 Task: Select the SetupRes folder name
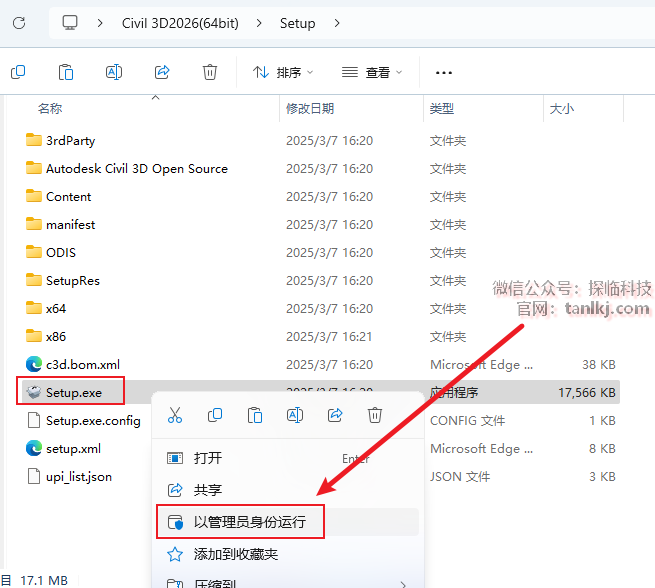pyautogui.click(x=73, y=280)
